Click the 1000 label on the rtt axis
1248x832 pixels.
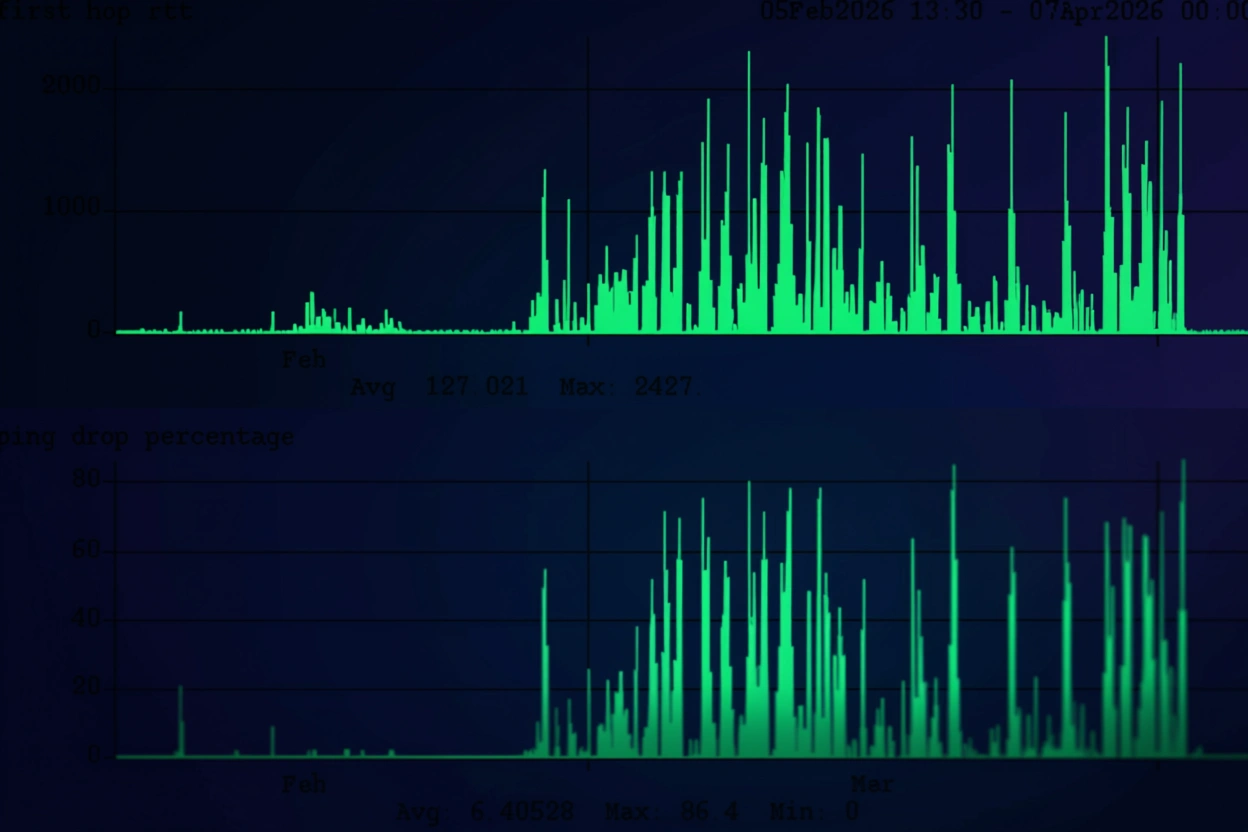[x=70, y=208]
